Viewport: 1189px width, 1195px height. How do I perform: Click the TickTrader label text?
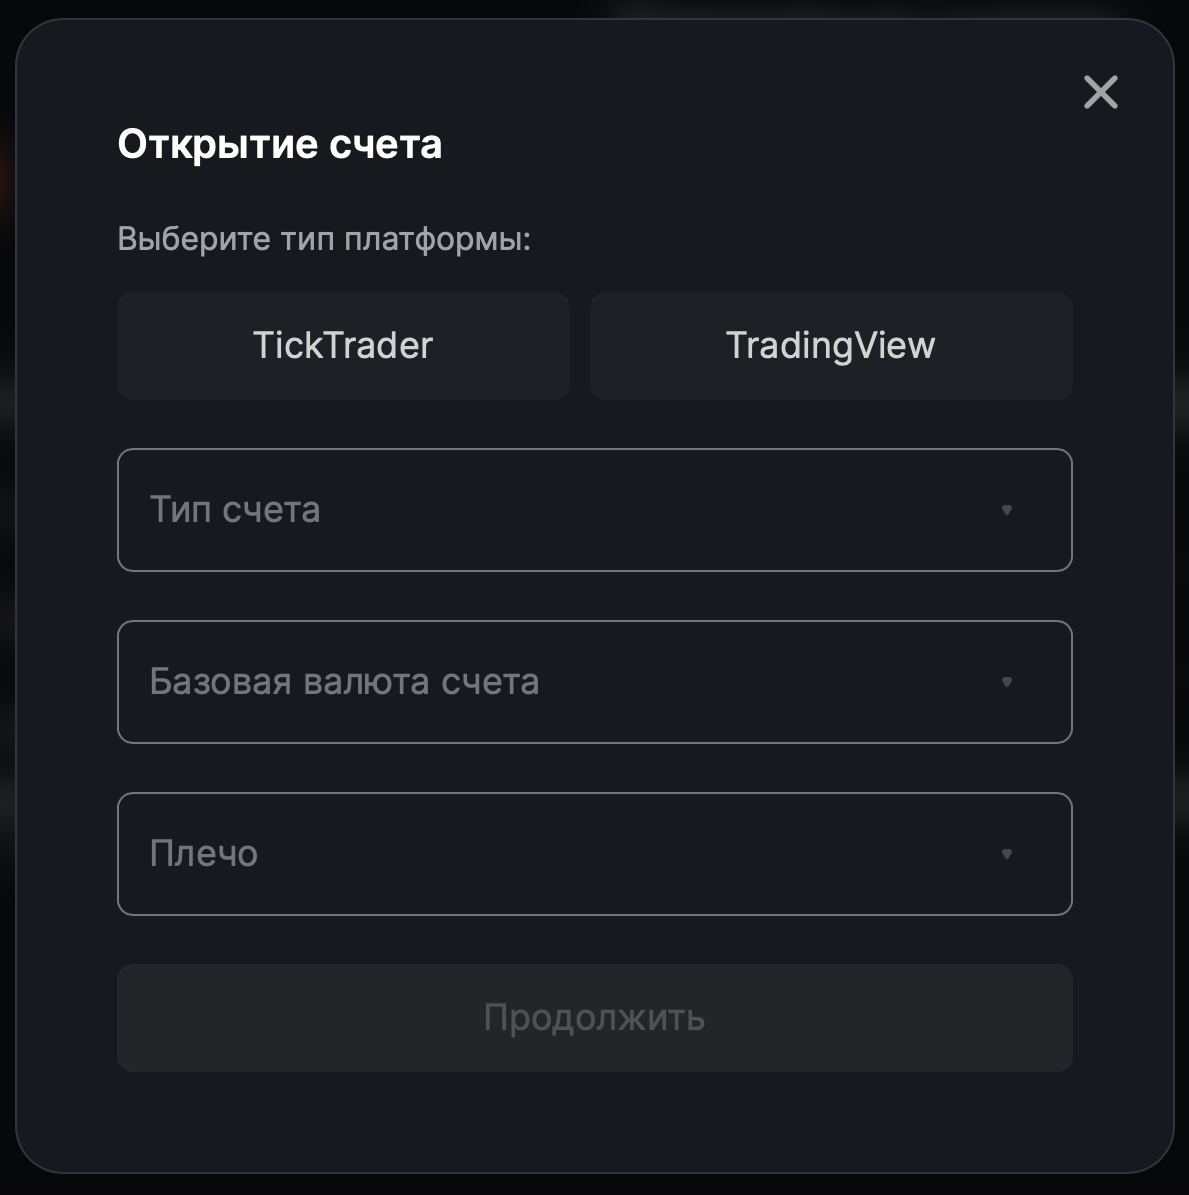[x=343, y=346]
